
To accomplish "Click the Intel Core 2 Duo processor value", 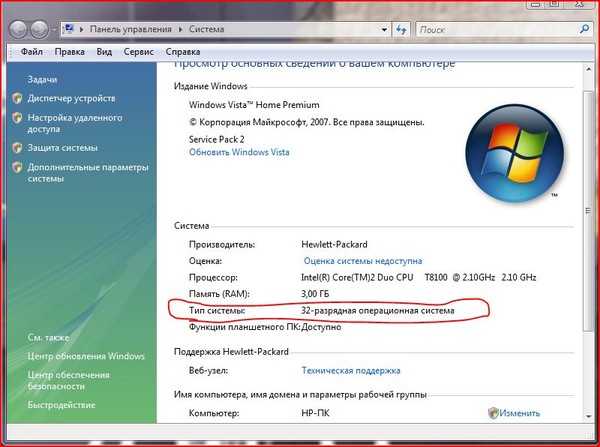I will (x=419, y=277).
